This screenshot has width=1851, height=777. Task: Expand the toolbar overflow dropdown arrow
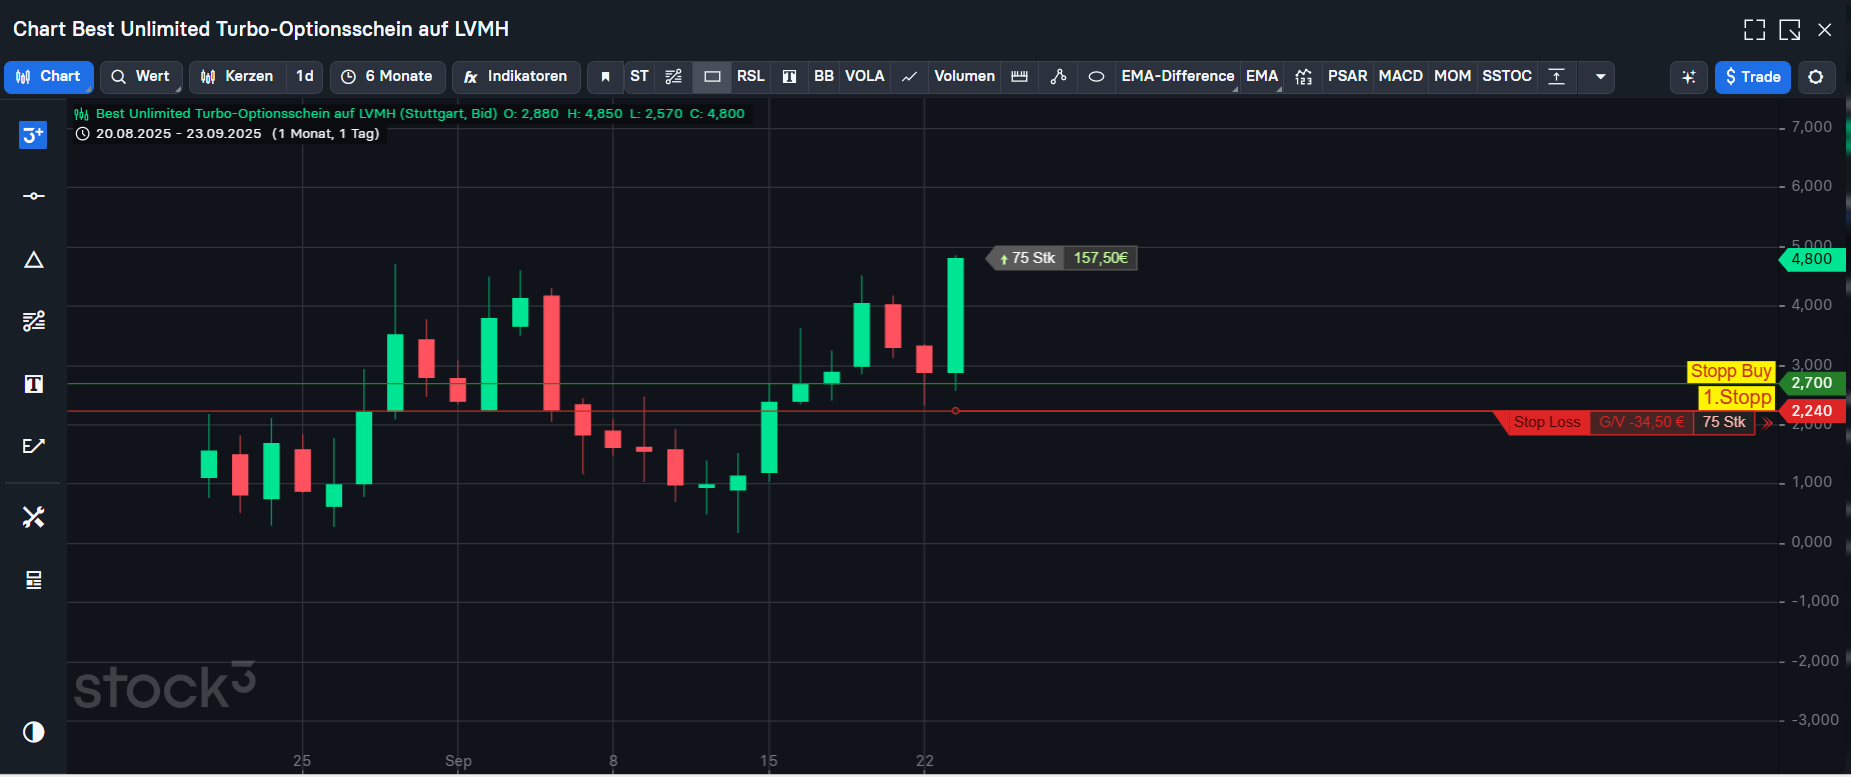pyautogui.click(x=1600, y=77)
